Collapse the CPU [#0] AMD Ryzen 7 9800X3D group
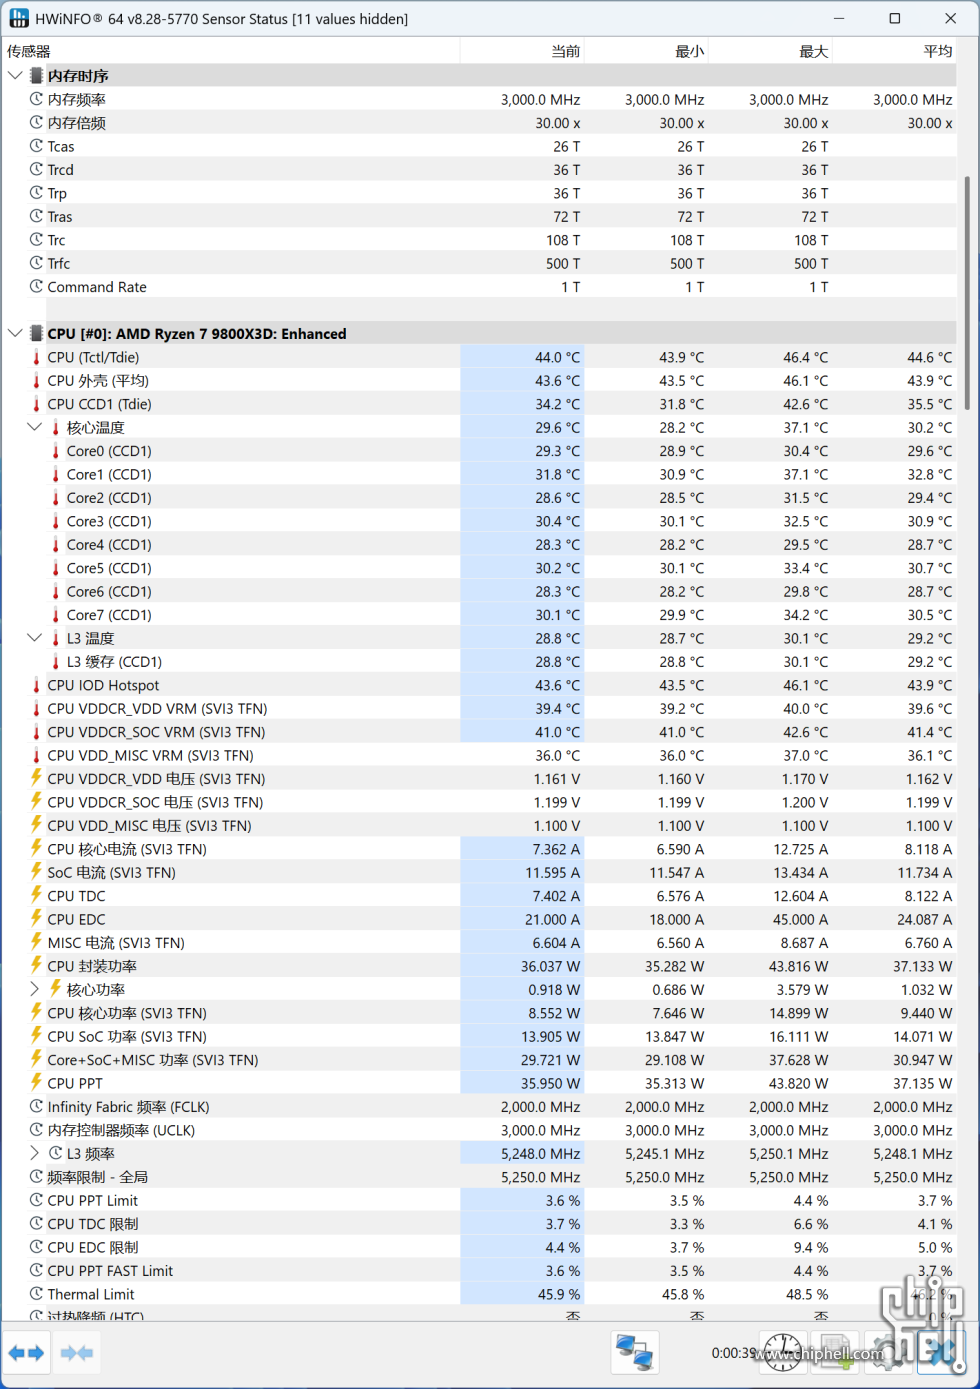Viewport: 980px width, 1389px height. click(x=15, y=334)
